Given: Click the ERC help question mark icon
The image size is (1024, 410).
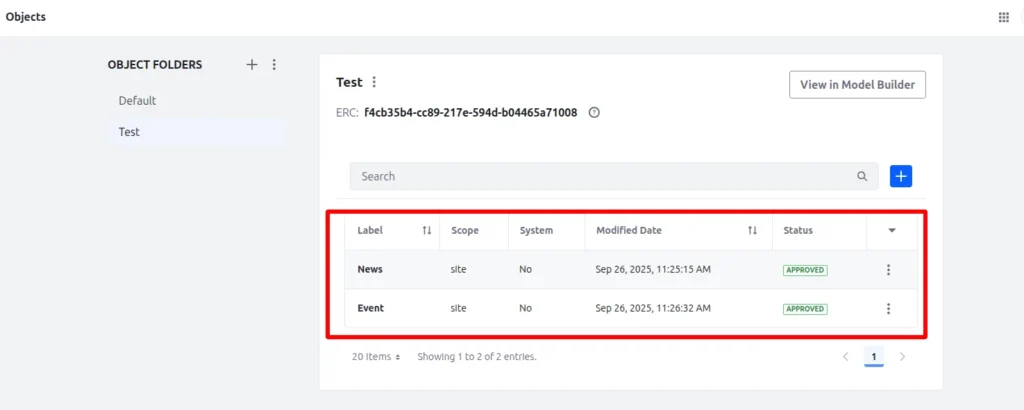Looking at the screenshot, I should (x=594, y=113).
